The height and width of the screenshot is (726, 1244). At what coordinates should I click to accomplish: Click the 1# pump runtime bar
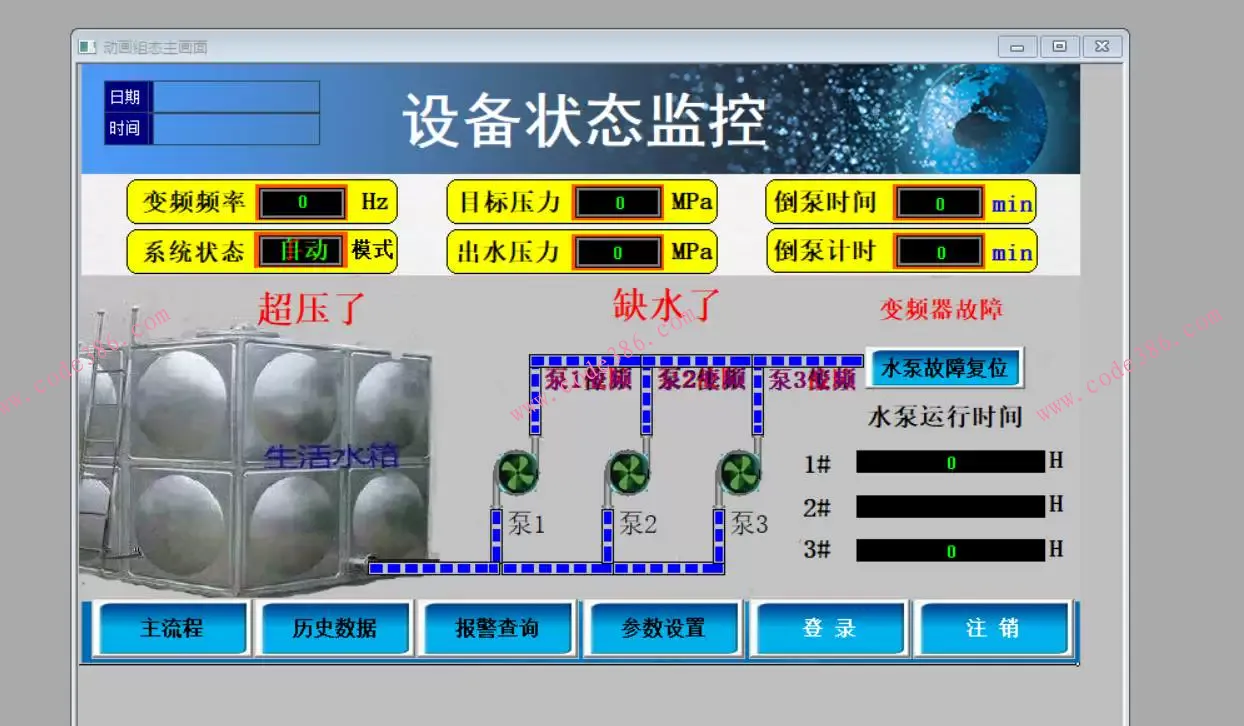point(951,462)
